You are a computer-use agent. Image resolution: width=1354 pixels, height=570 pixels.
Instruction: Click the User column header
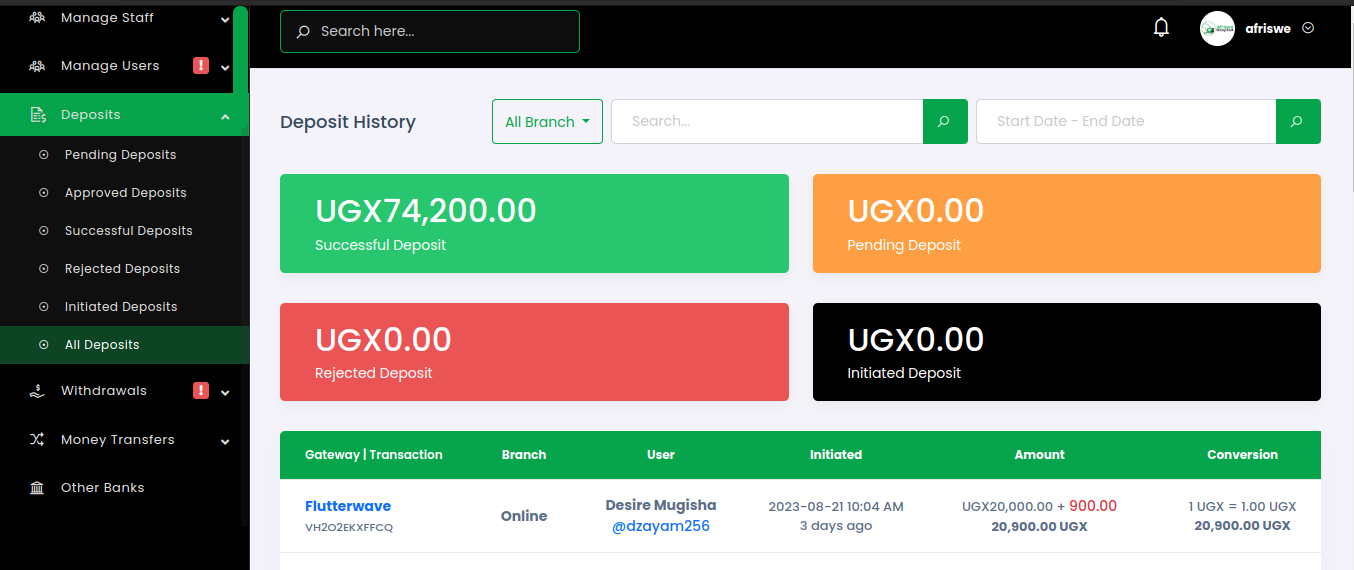click(x=661, y=455)
